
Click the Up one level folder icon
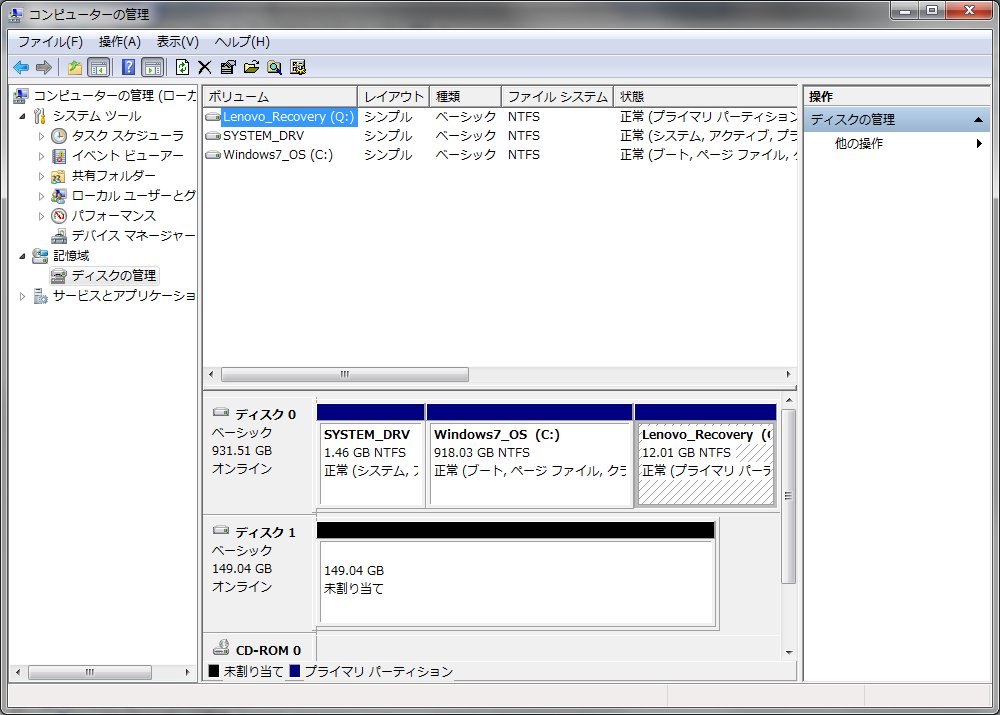tap(75, 67)
